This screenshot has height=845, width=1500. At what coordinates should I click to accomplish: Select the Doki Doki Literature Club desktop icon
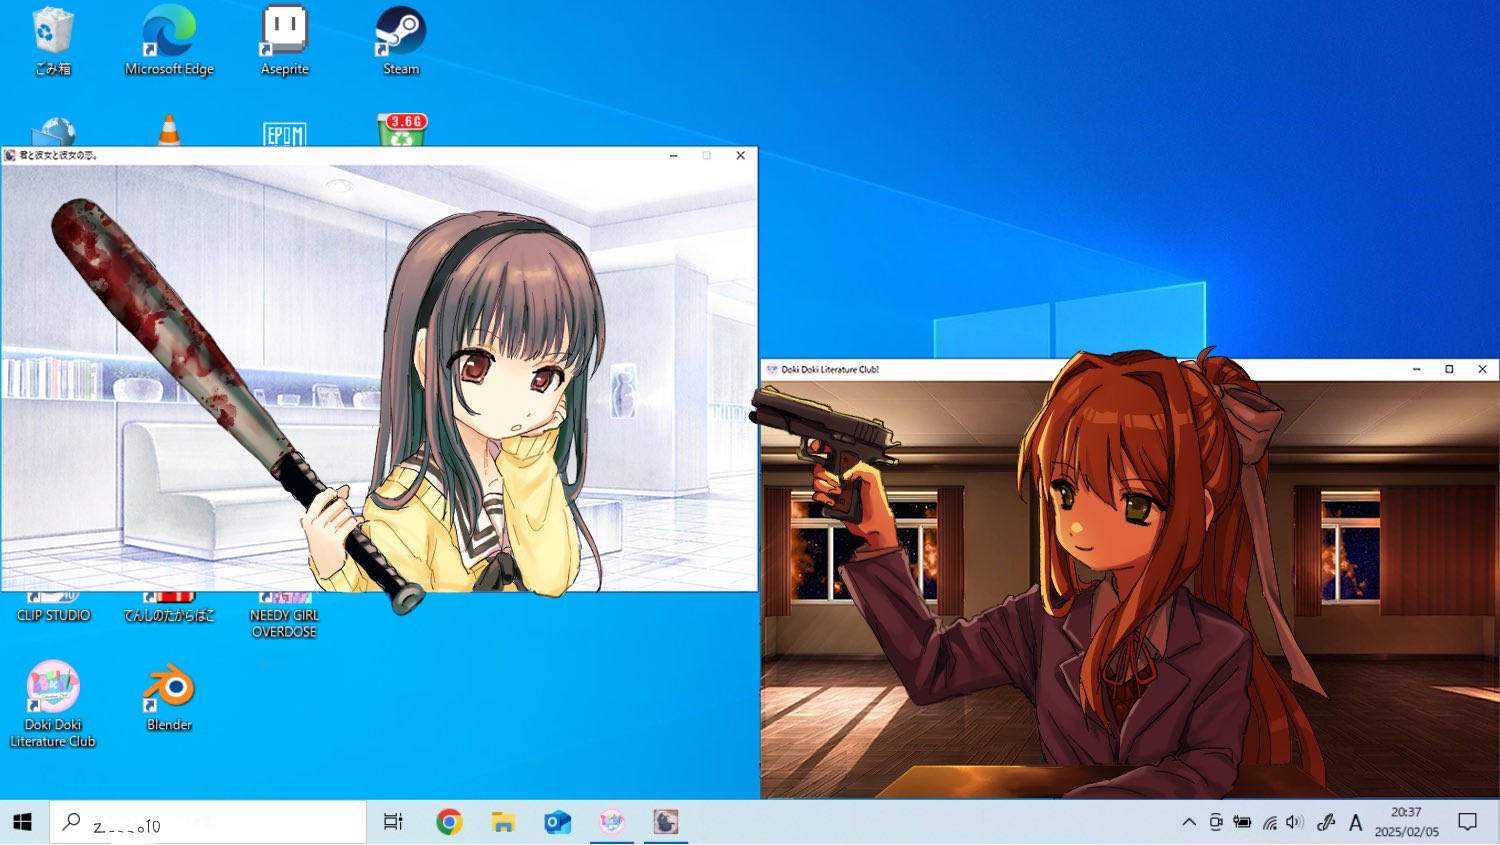coord(53,704)
